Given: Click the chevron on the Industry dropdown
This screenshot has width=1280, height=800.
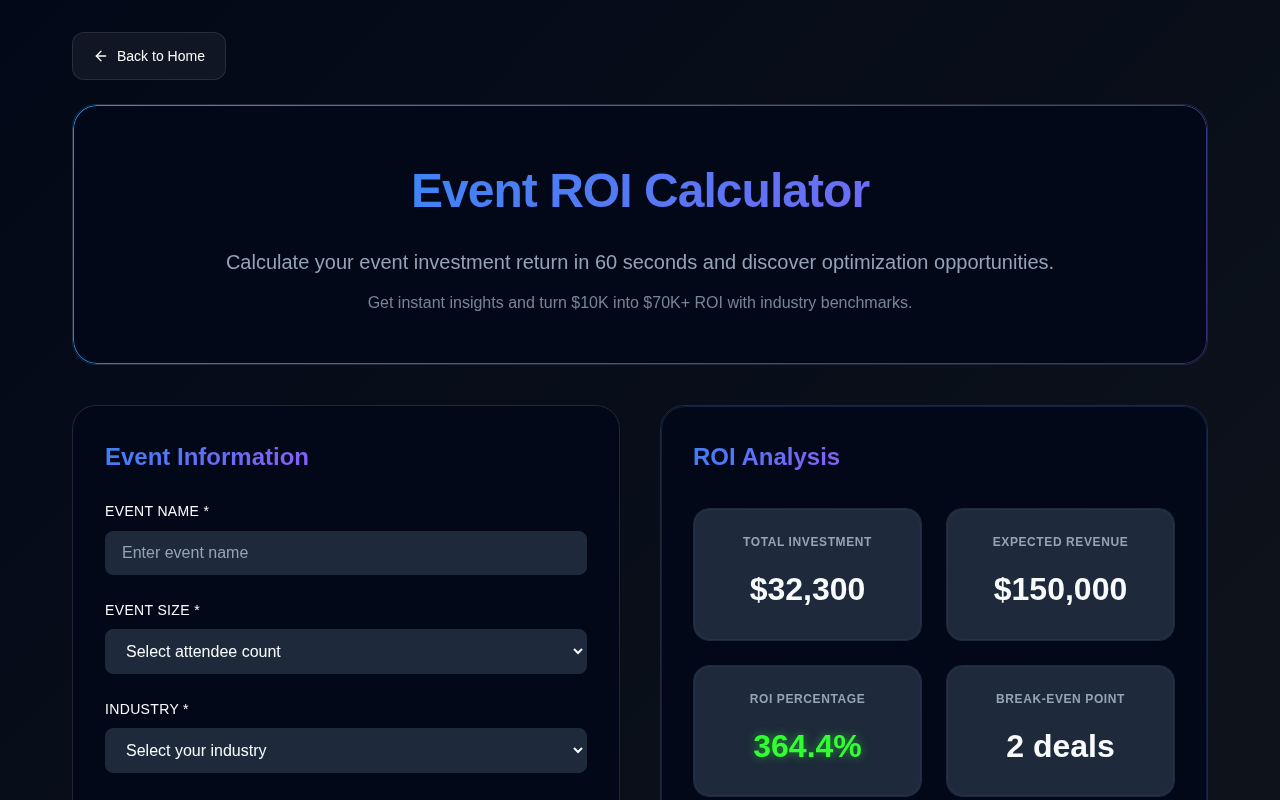Looking at the screenshot, I should (x=576, y=751).
